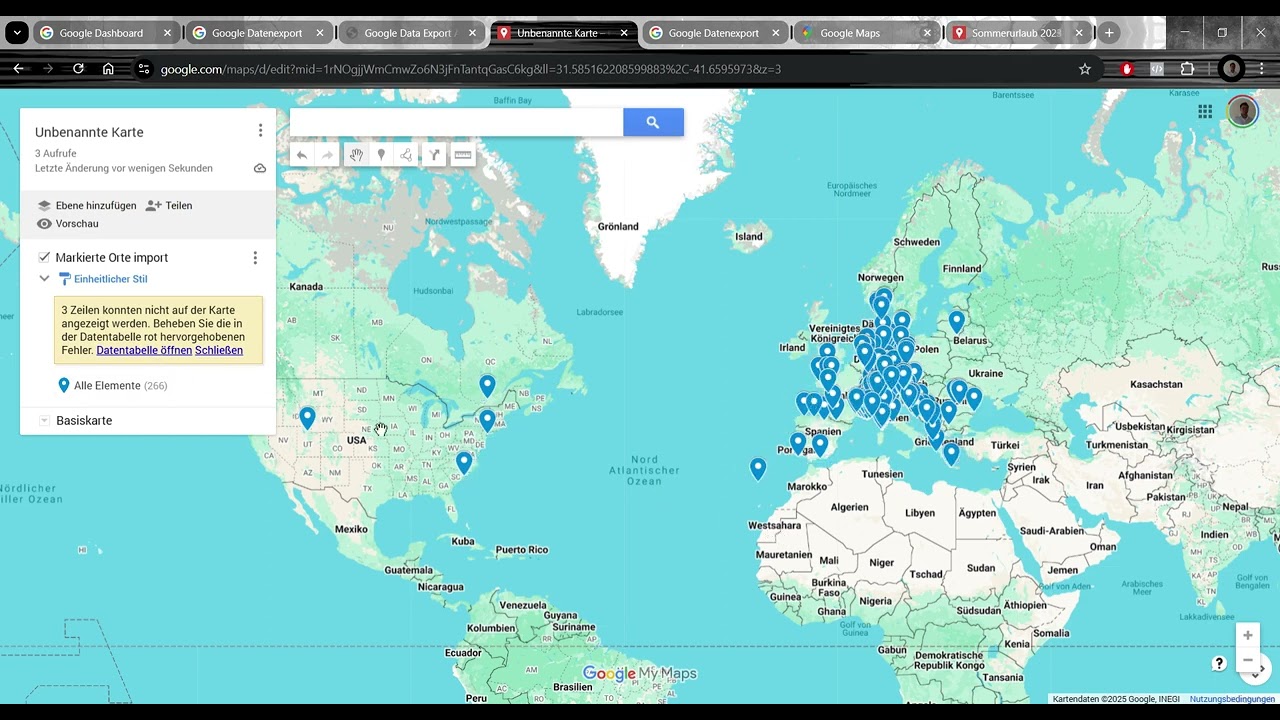
Task: Open the map title three-dot menu
Action: [260, 131]
